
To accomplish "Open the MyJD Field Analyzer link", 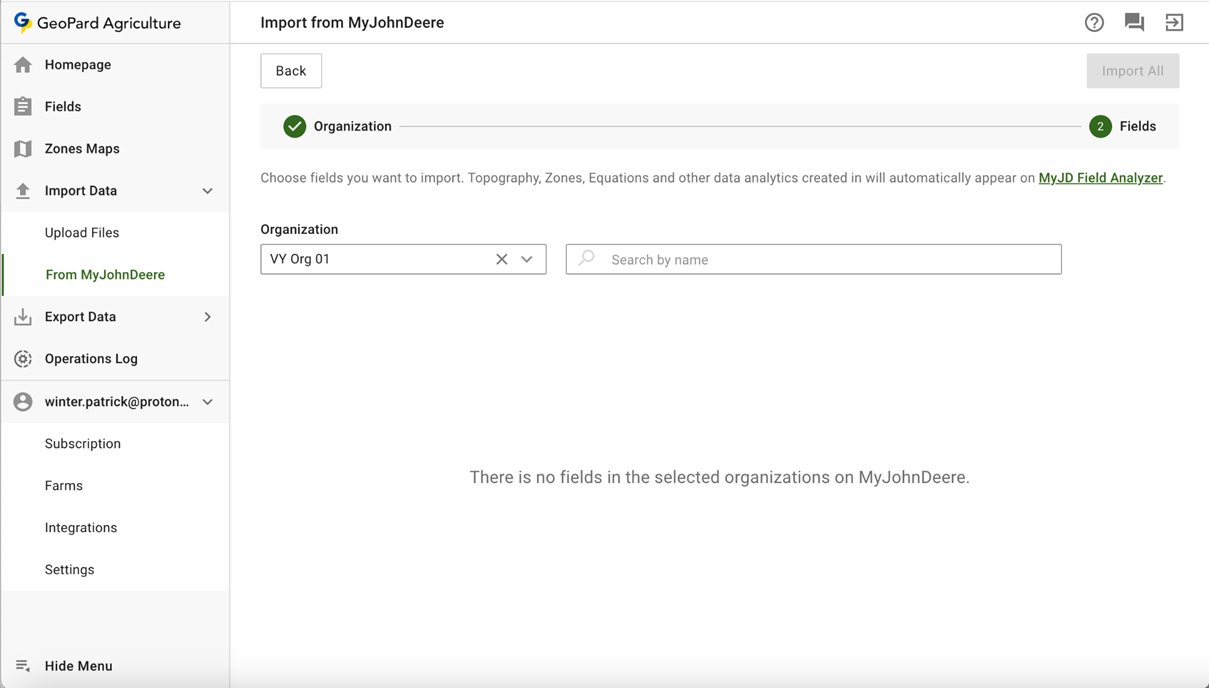I will [x=1100, y=178].
